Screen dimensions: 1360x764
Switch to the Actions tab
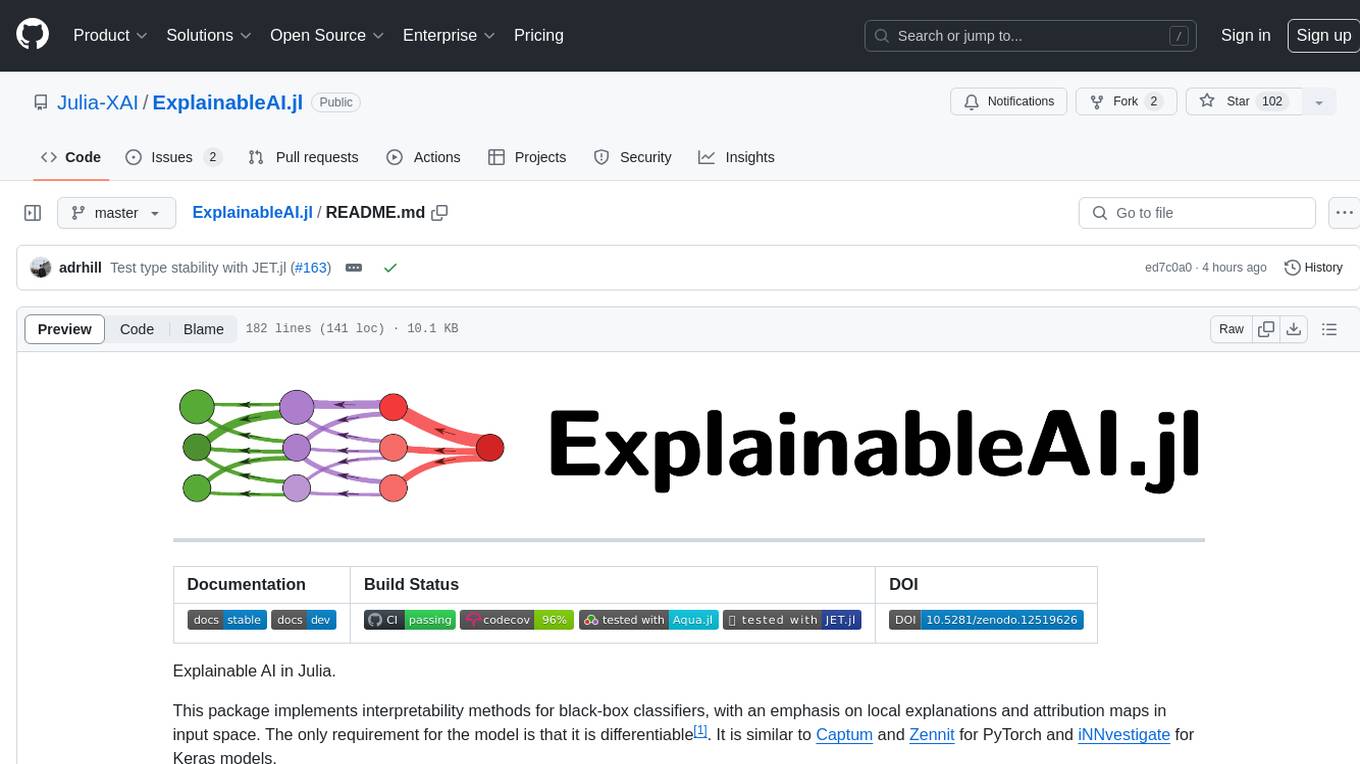pyautogui.click(x=423, y=157)
